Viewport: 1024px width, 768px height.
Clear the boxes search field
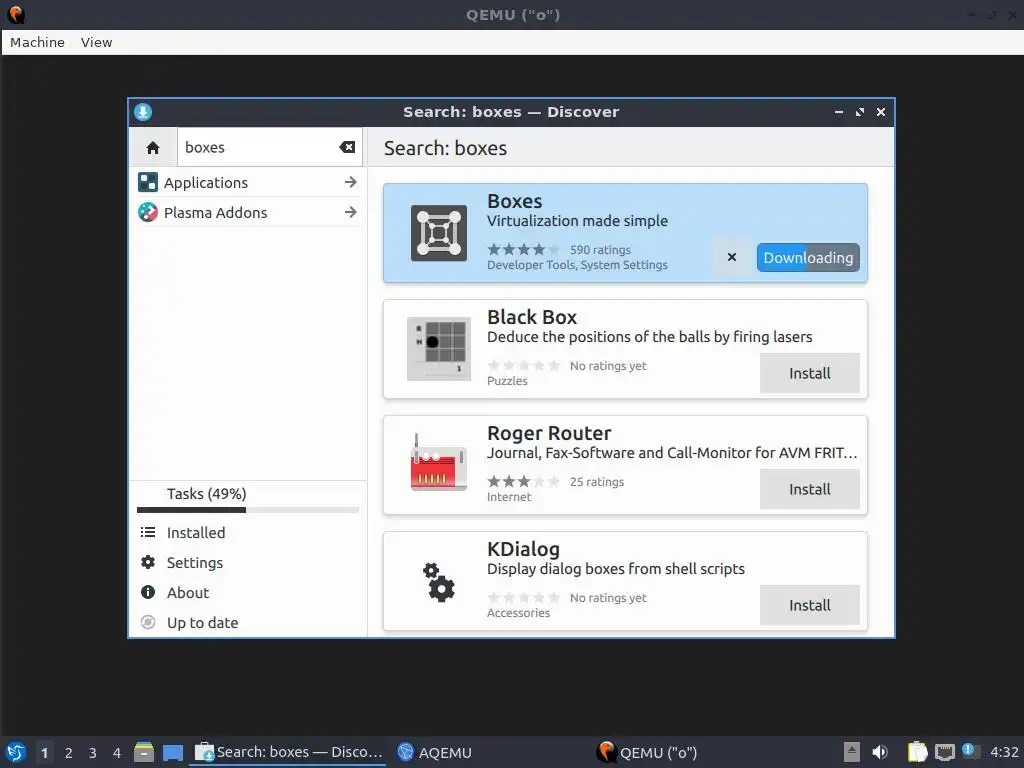click(347, 148)
